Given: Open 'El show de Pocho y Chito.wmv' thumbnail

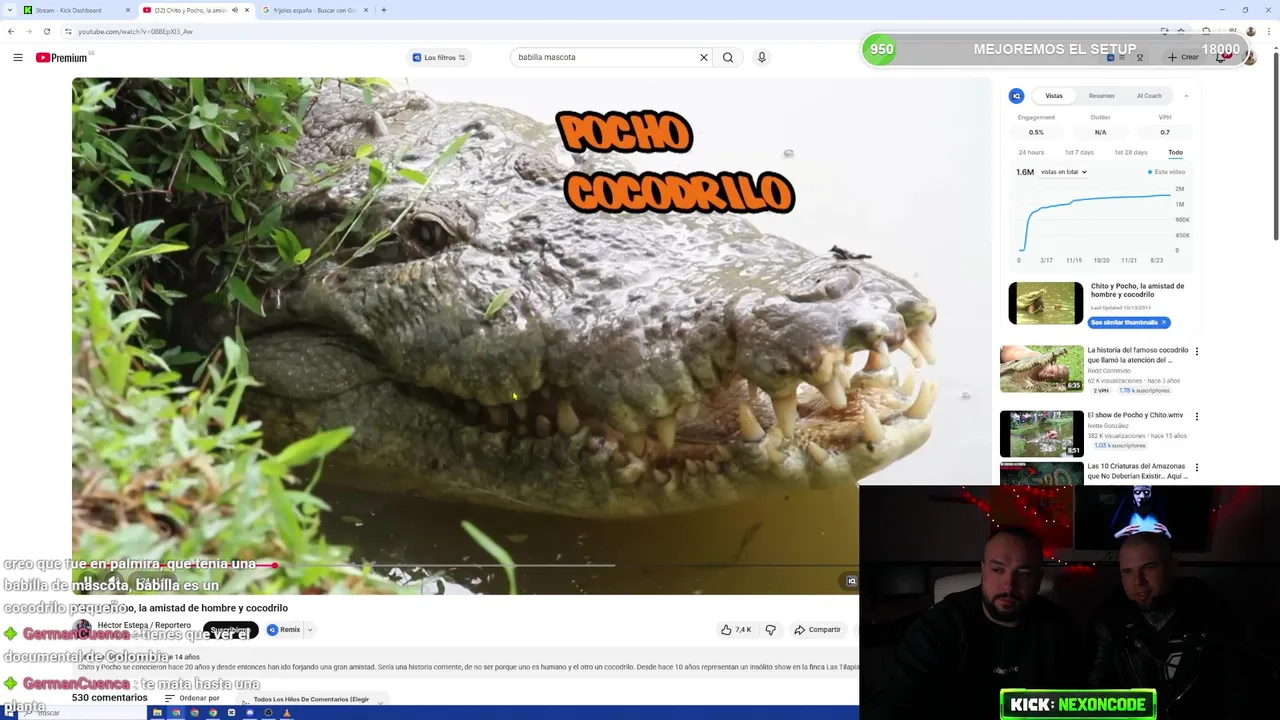Looking at the screenshot, I should [x=1041, y=433].
